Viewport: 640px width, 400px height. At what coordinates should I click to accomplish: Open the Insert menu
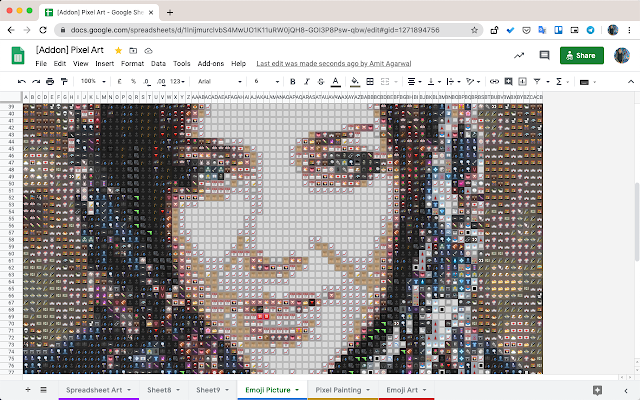pos(104,64)
